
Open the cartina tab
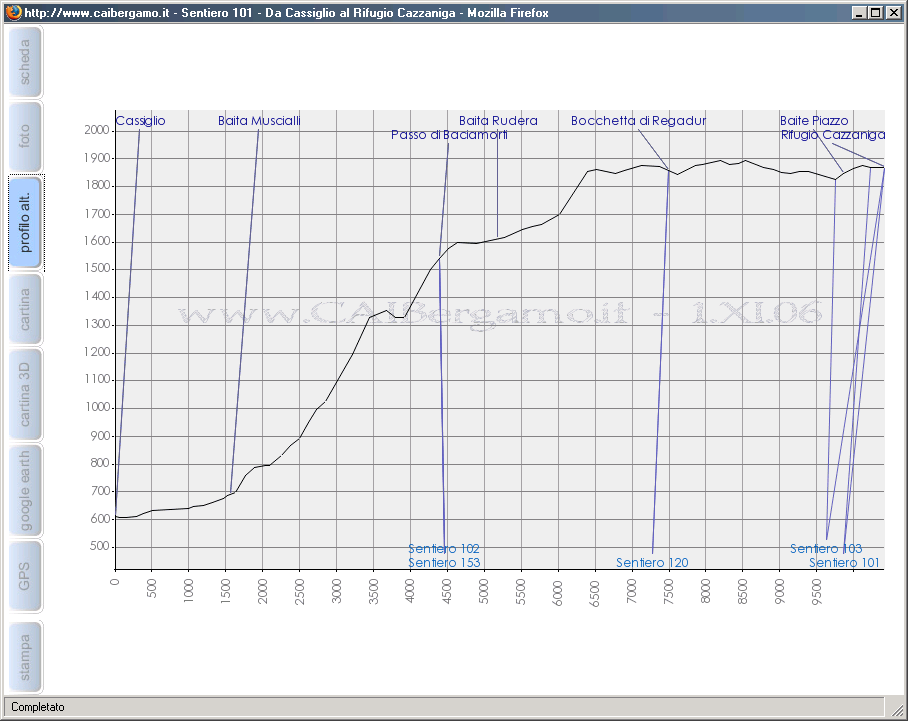point(25,309)
